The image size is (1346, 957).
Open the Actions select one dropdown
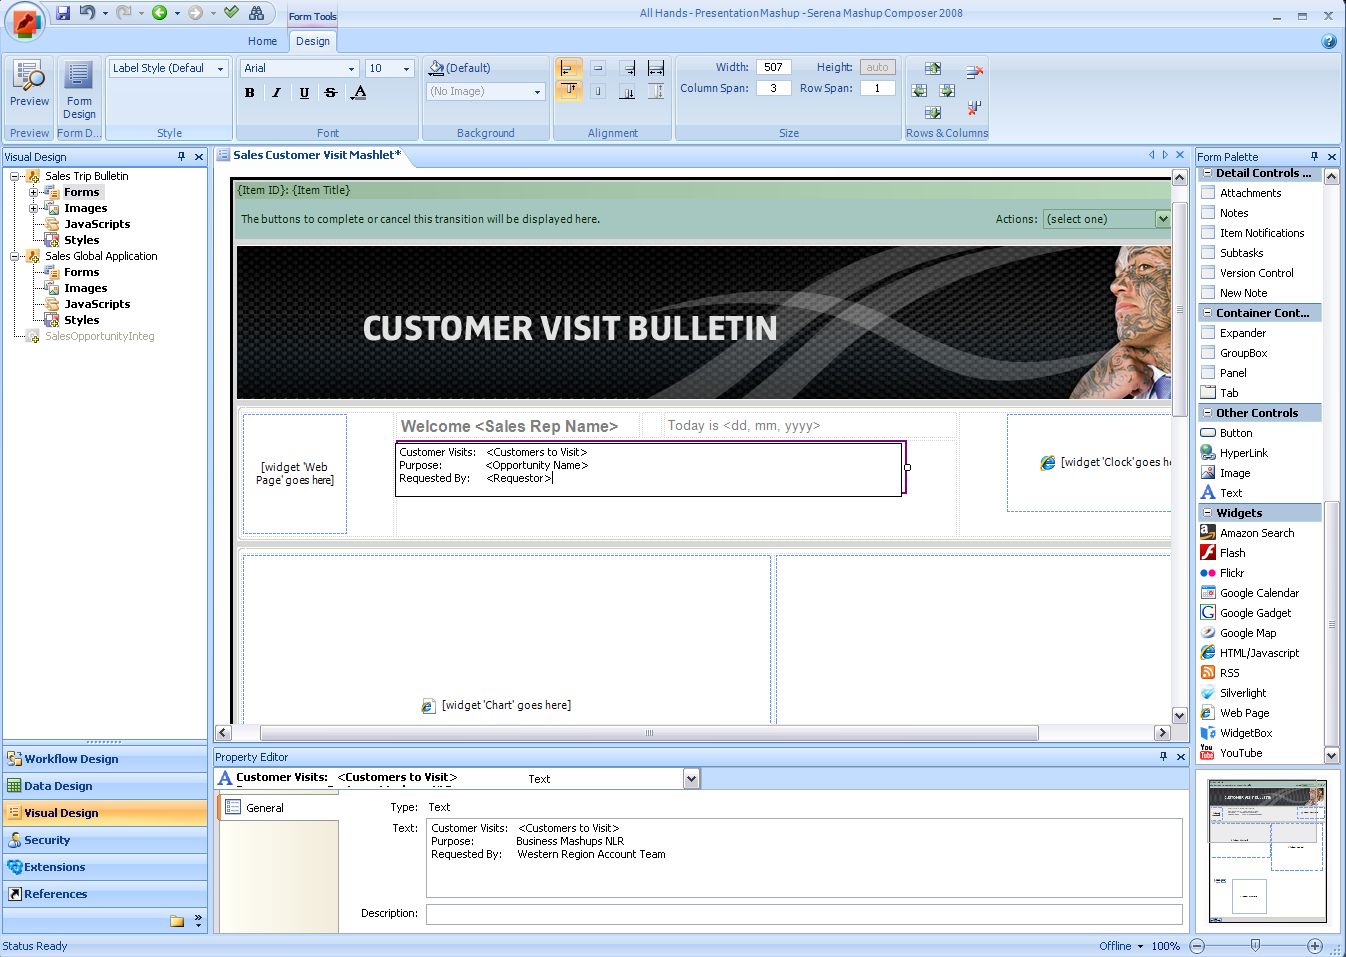(x=1163, y=219)
